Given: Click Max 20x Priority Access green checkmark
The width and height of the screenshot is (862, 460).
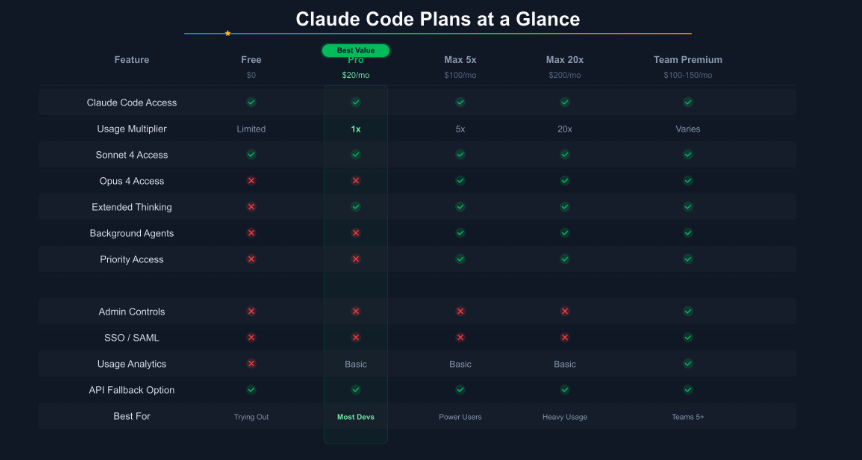Looking at the screenshot, I should [x=565, y=259].
